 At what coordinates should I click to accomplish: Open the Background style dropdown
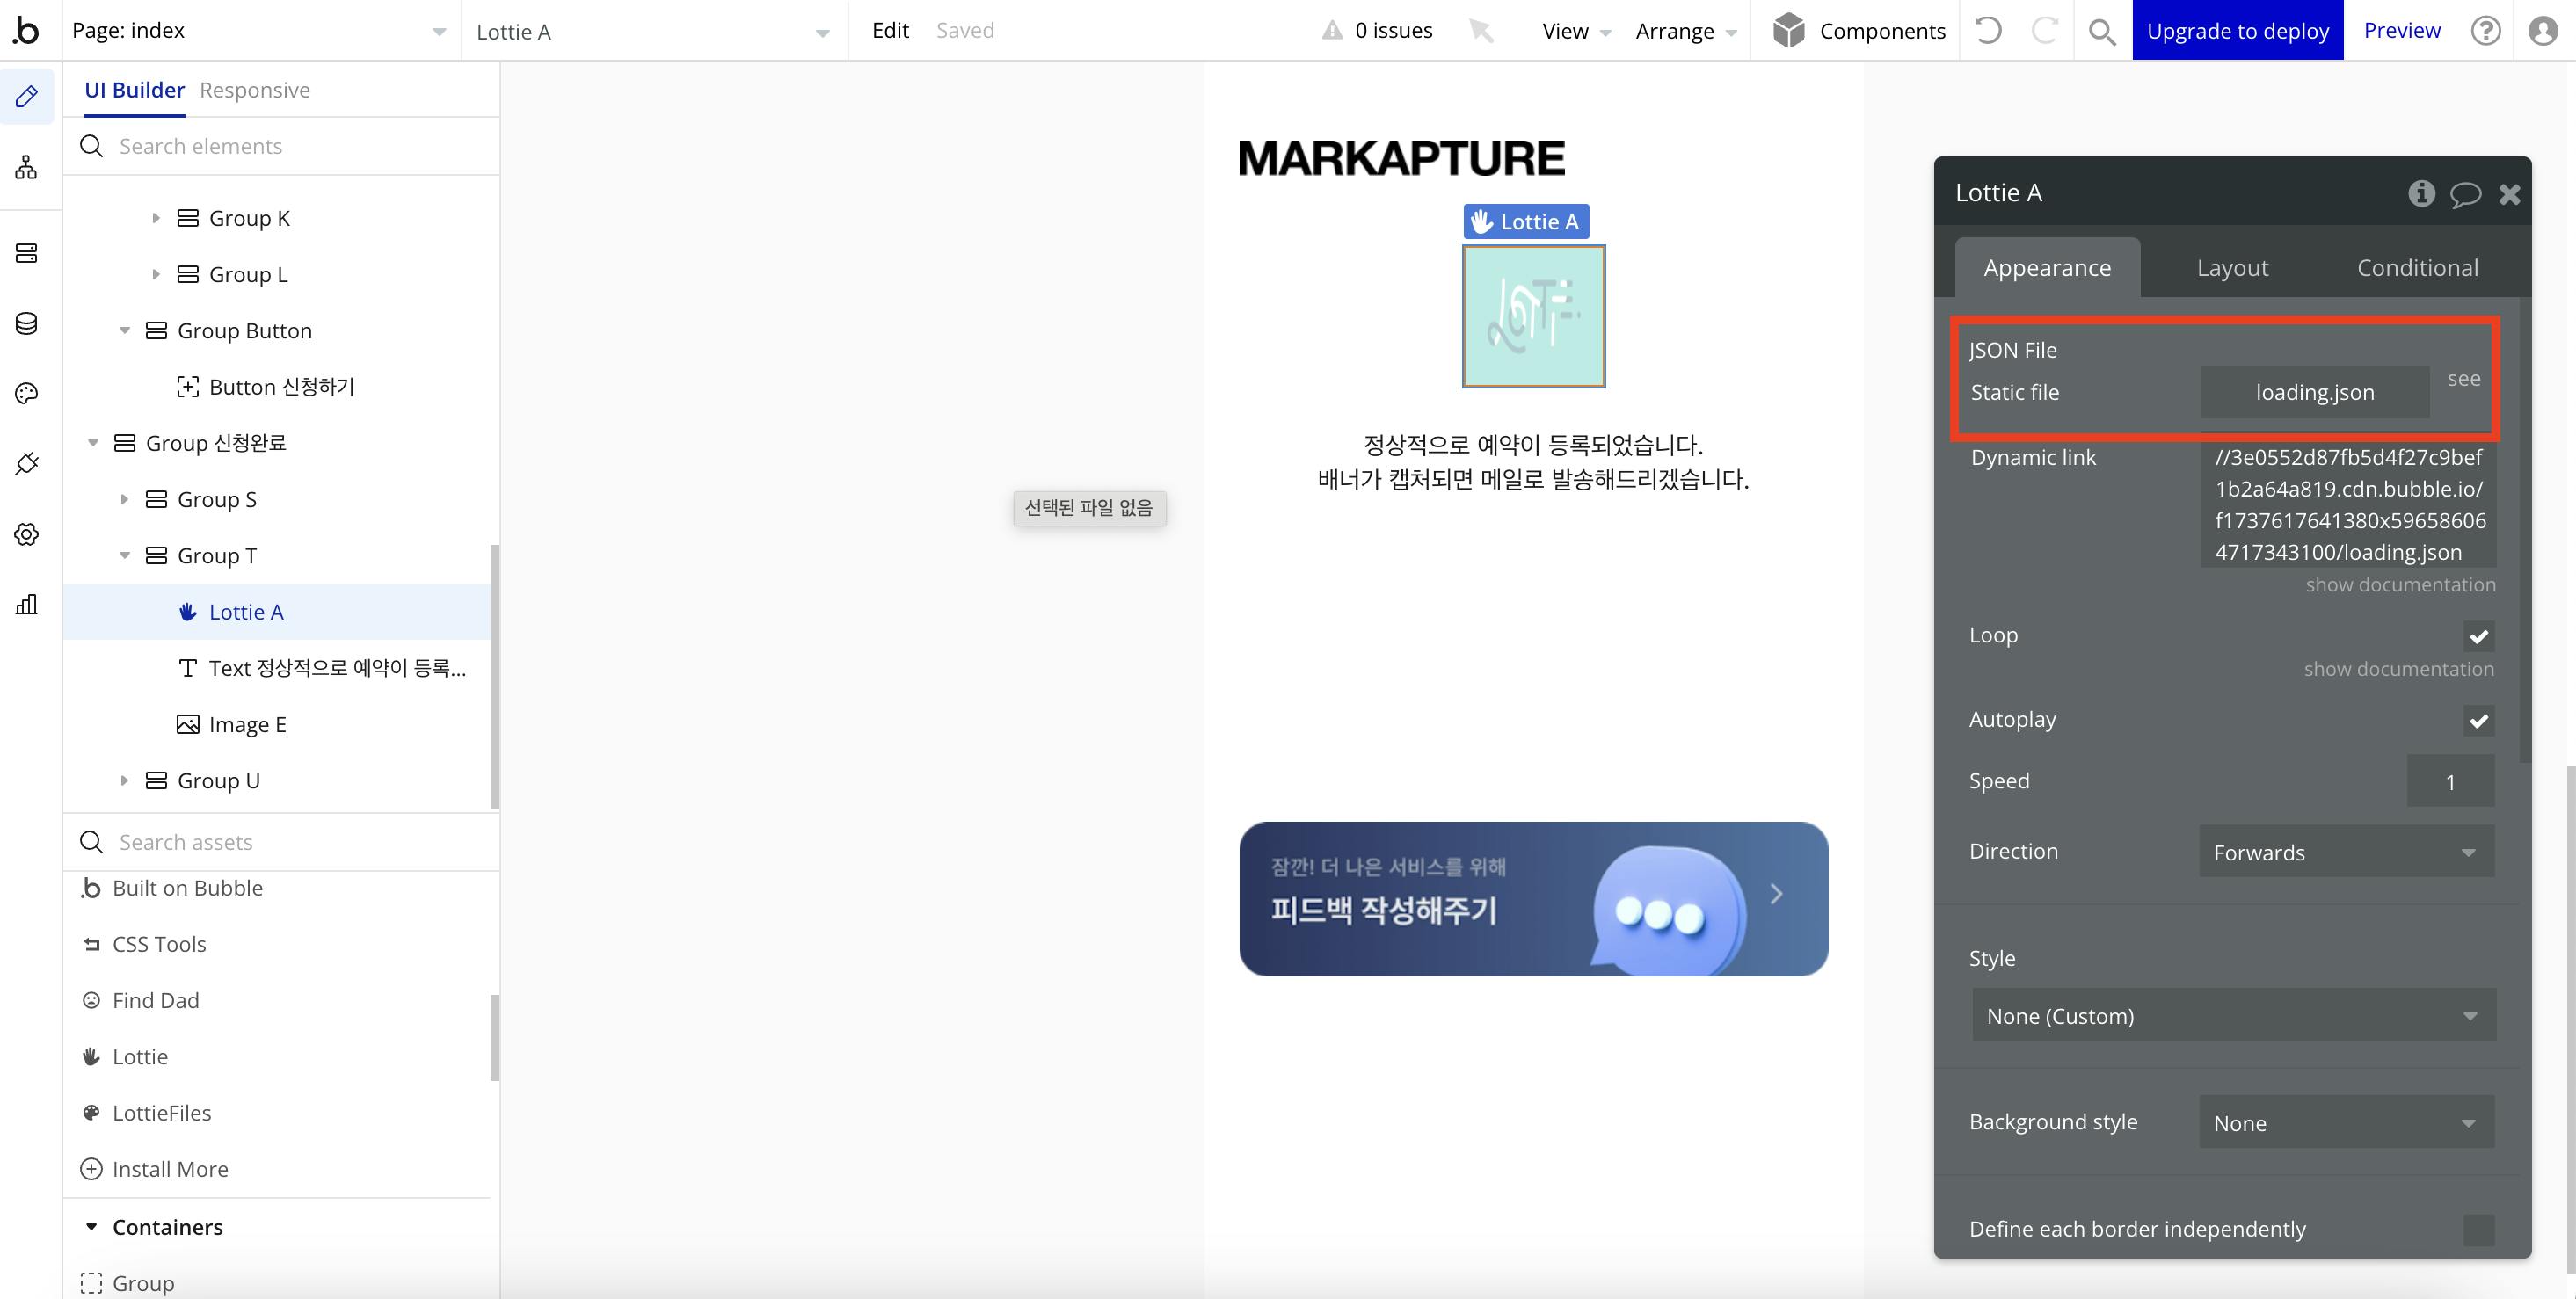[2346, 1122]
